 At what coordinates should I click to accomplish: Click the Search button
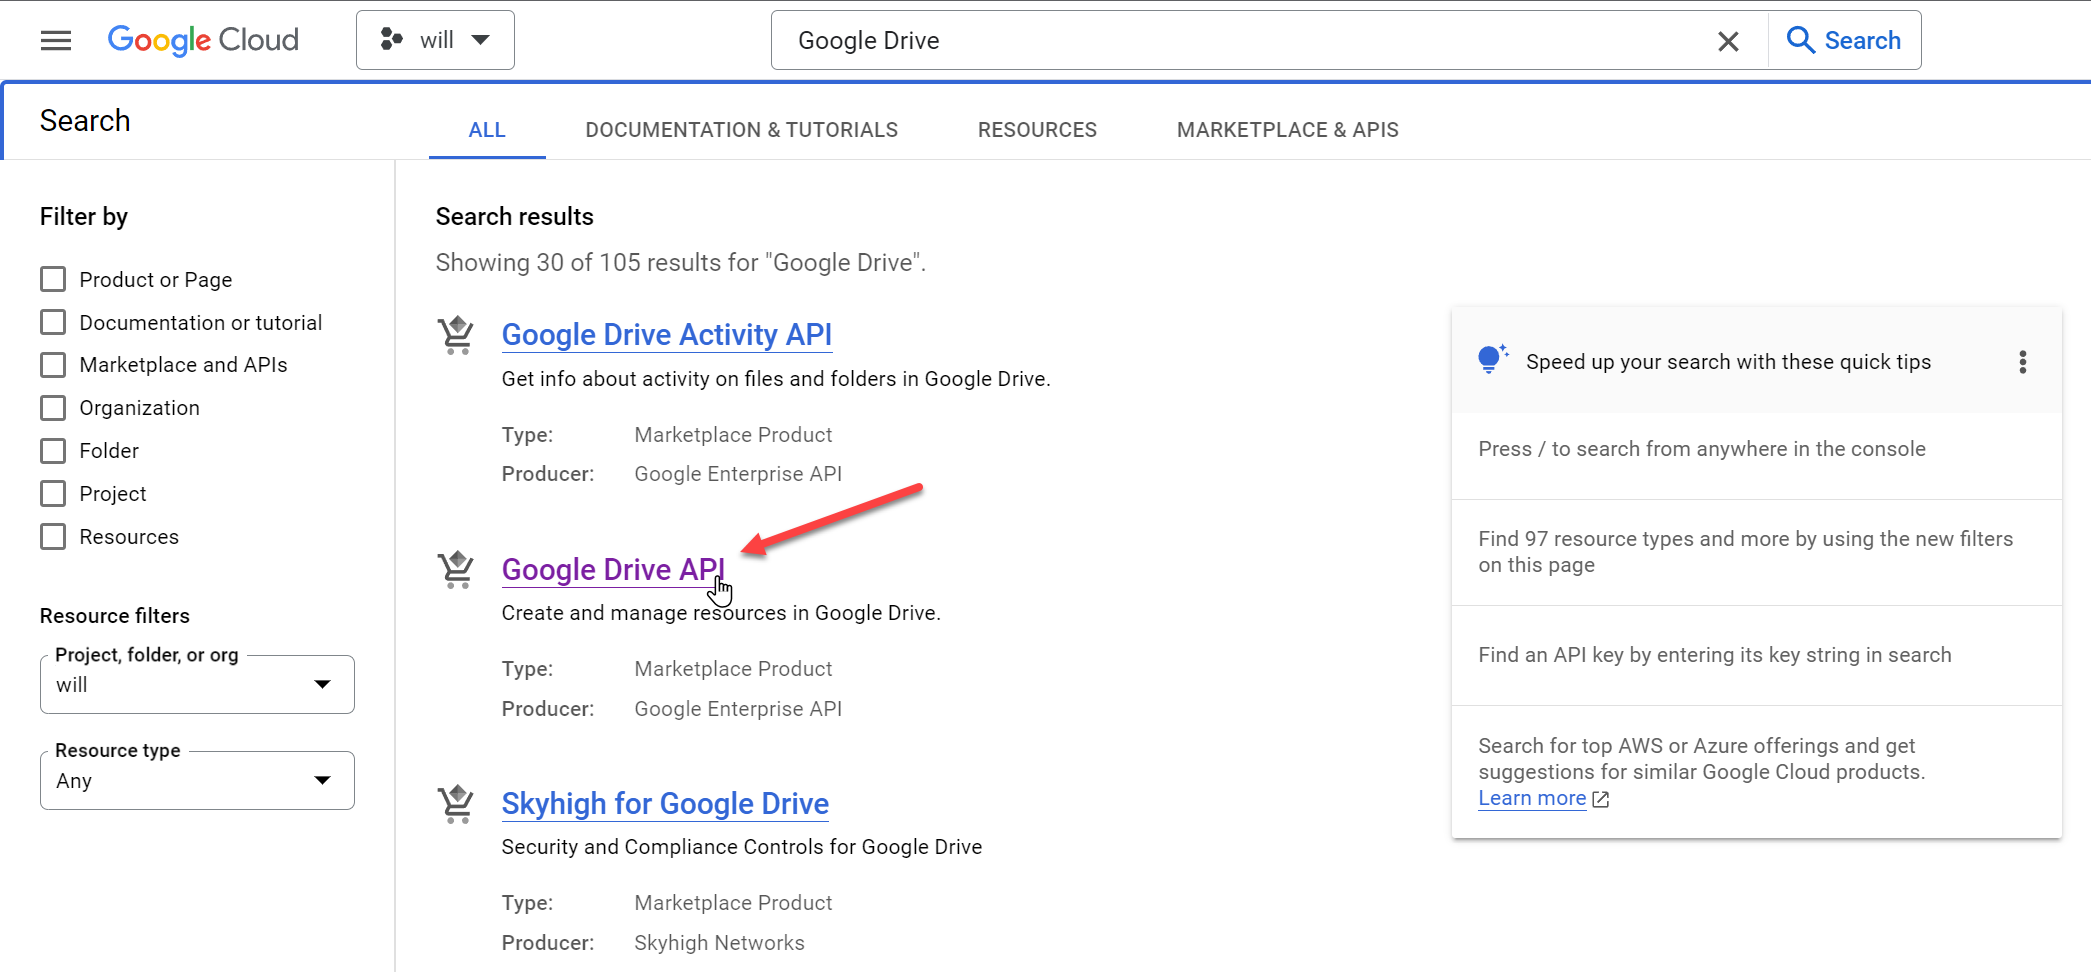tap(1844, 40)
